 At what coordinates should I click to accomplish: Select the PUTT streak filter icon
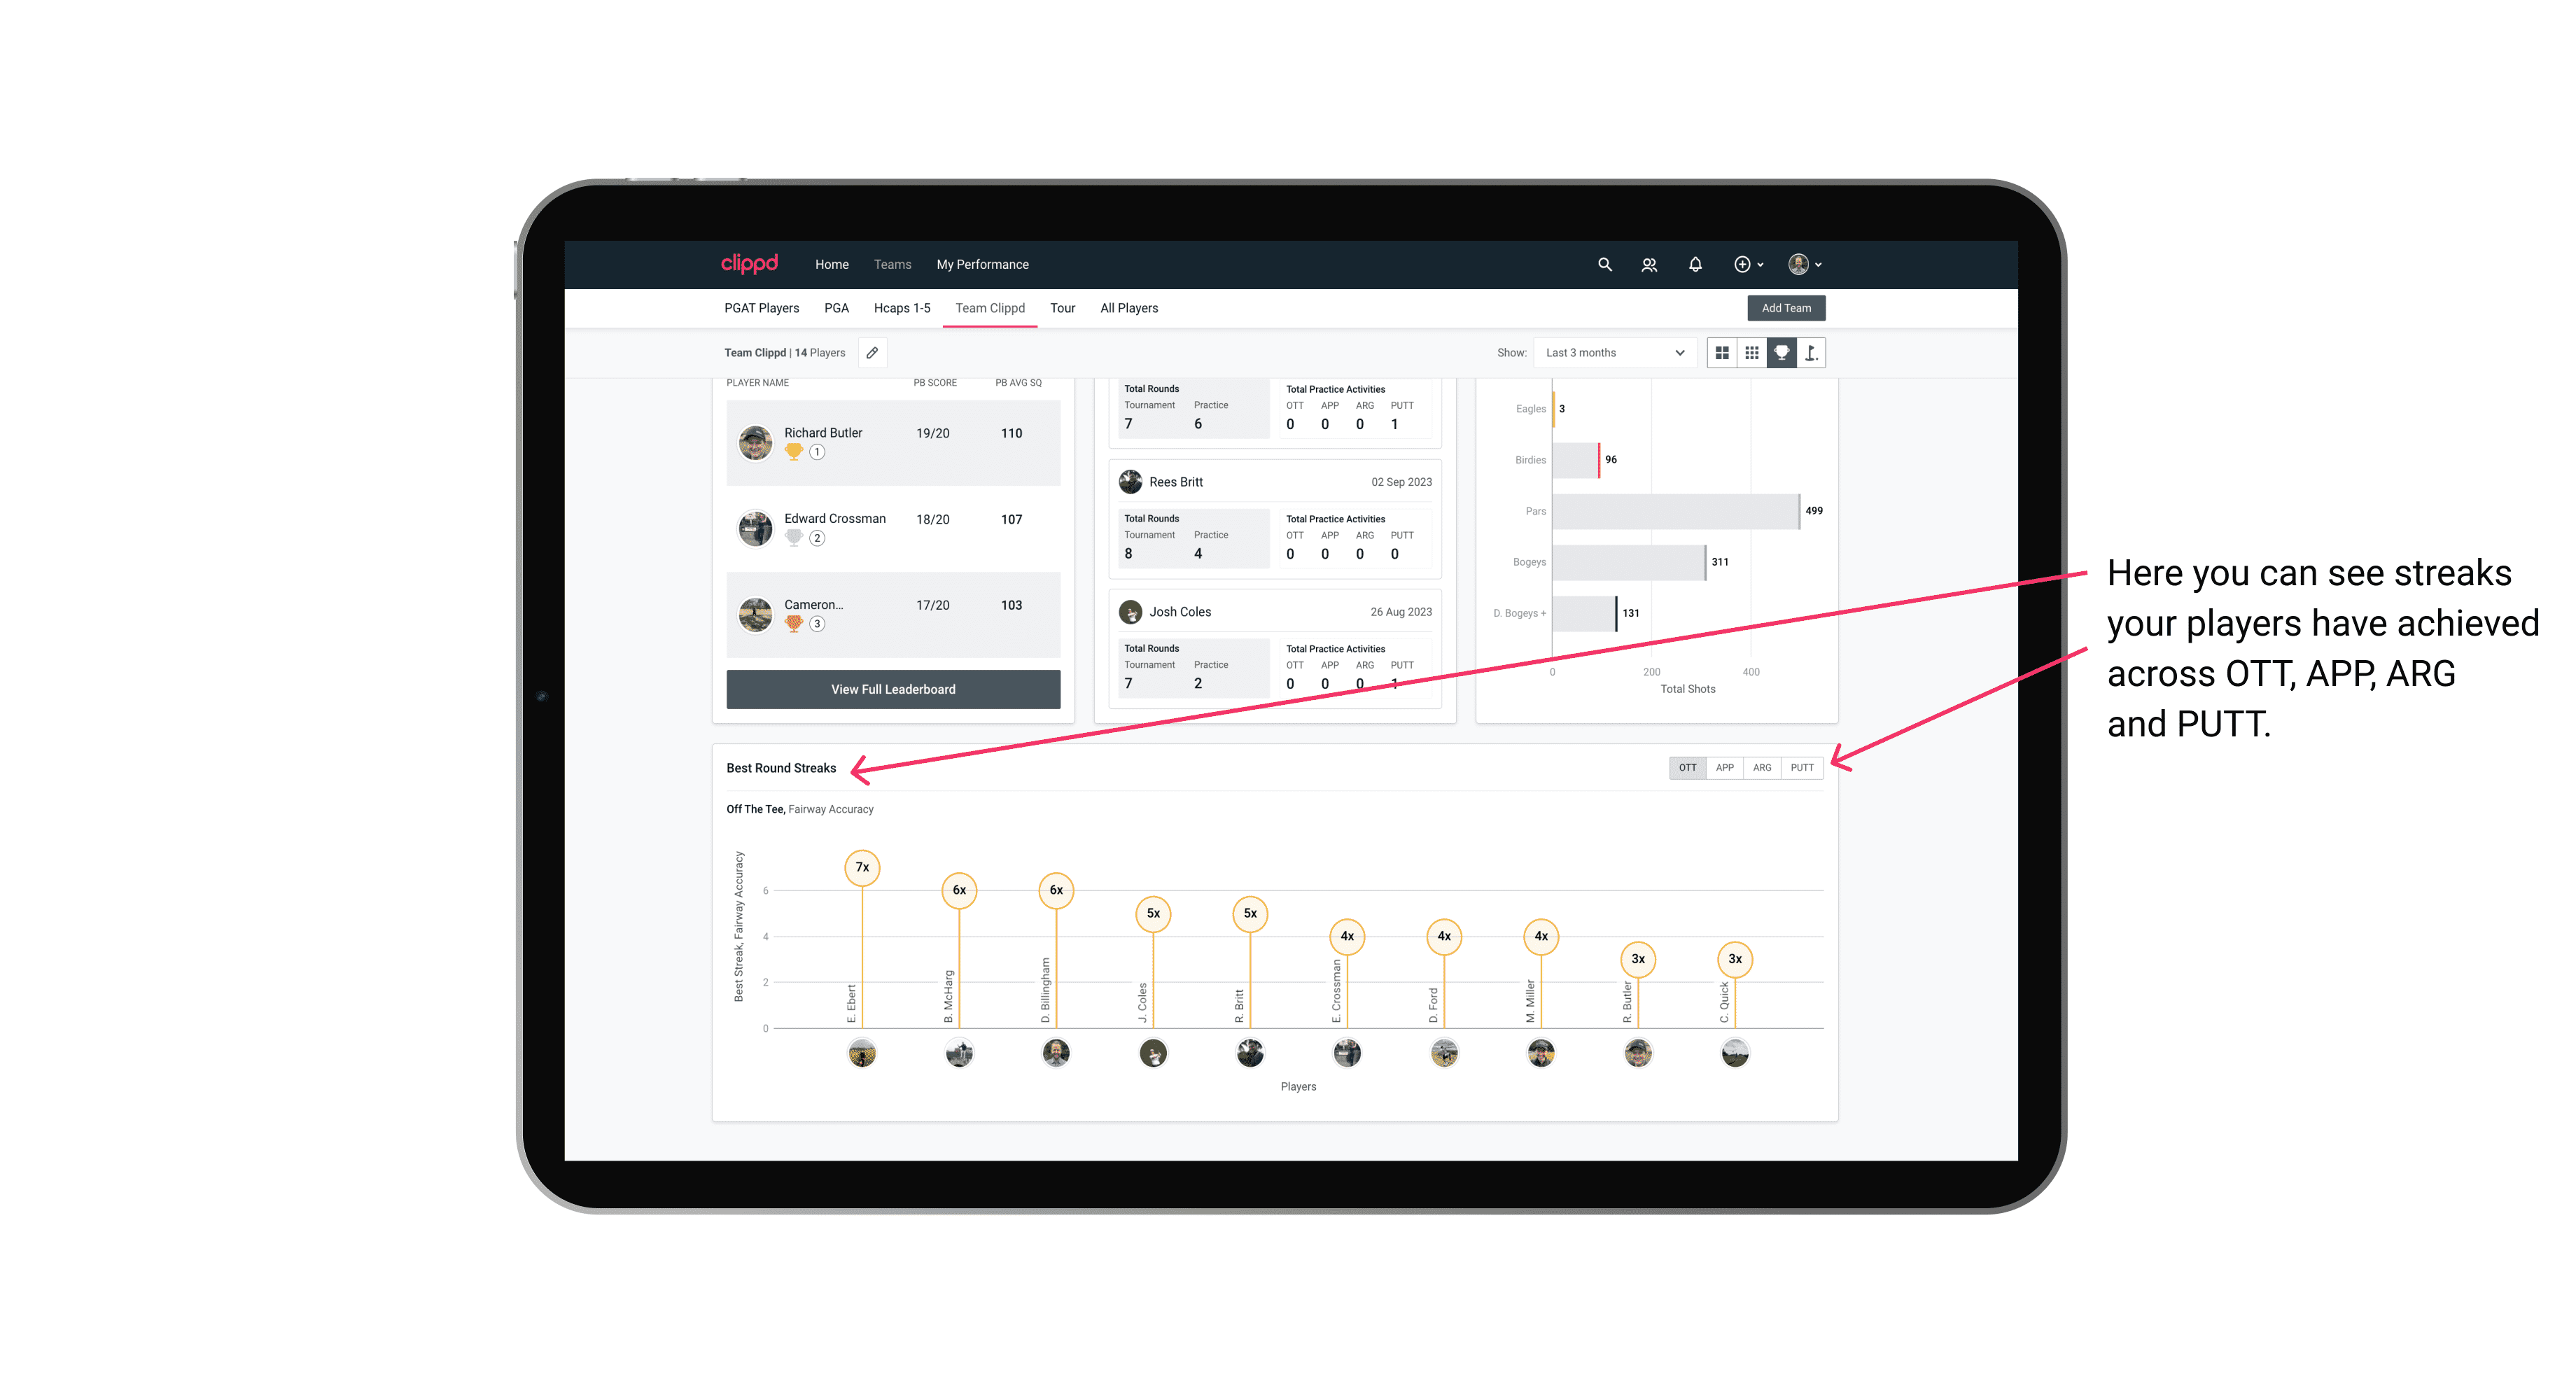1802,768
